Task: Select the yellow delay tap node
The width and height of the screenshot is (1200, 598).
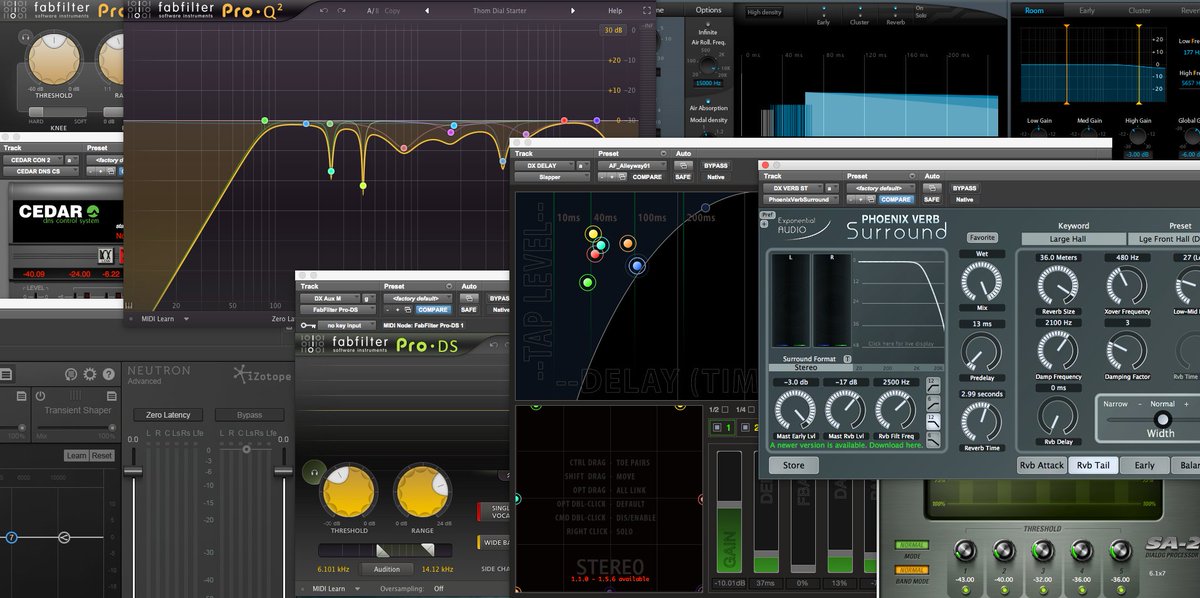Action: 592,235
